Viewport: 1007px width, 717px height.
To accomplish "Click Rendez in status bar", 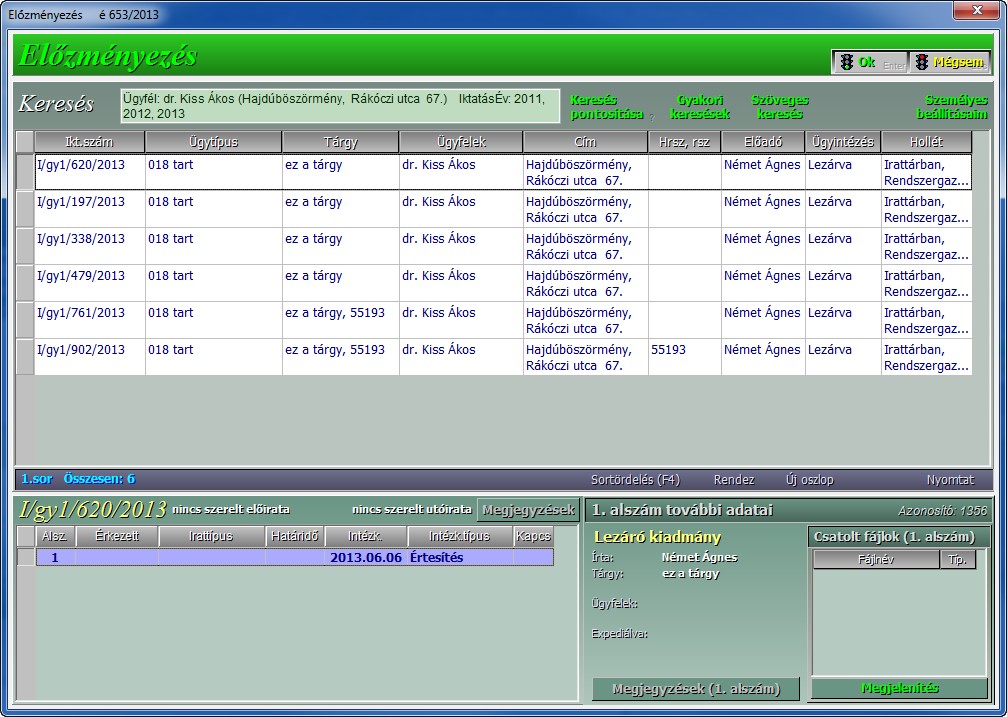I will 733,480.
